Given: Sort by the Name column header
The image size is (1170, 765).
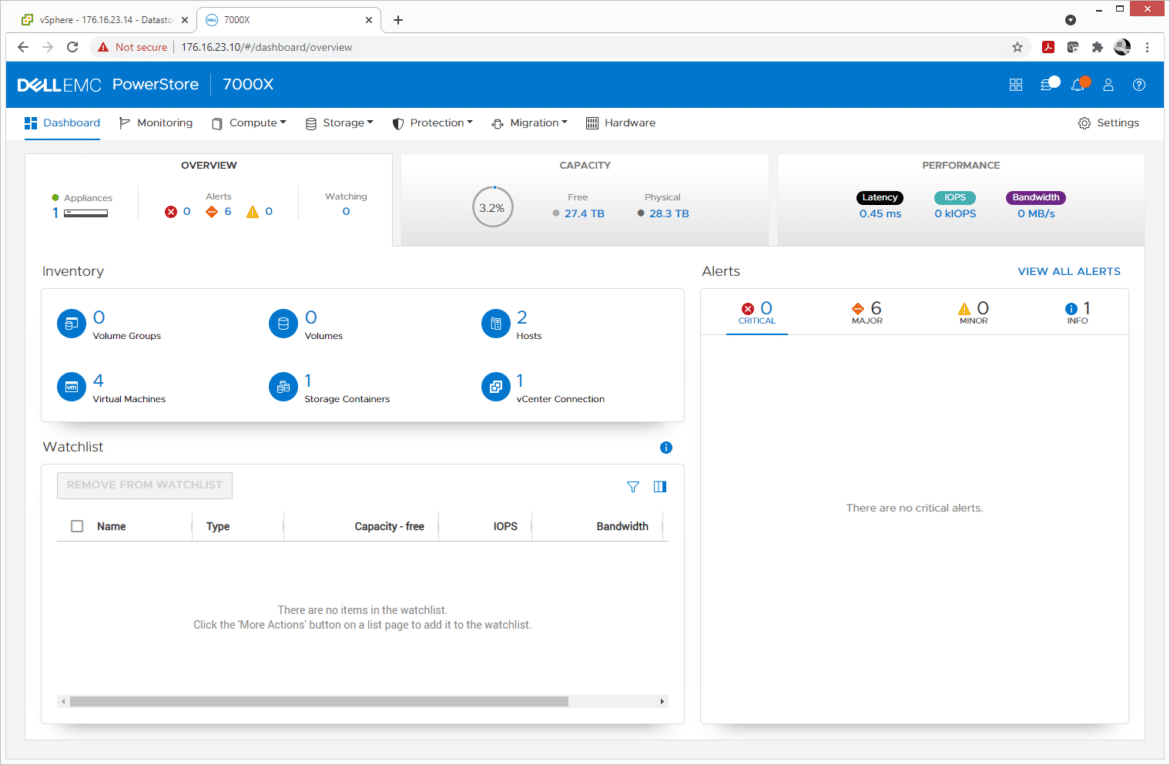Looking at the screenshot, I should pyautogui.click(x=111, y=526).
